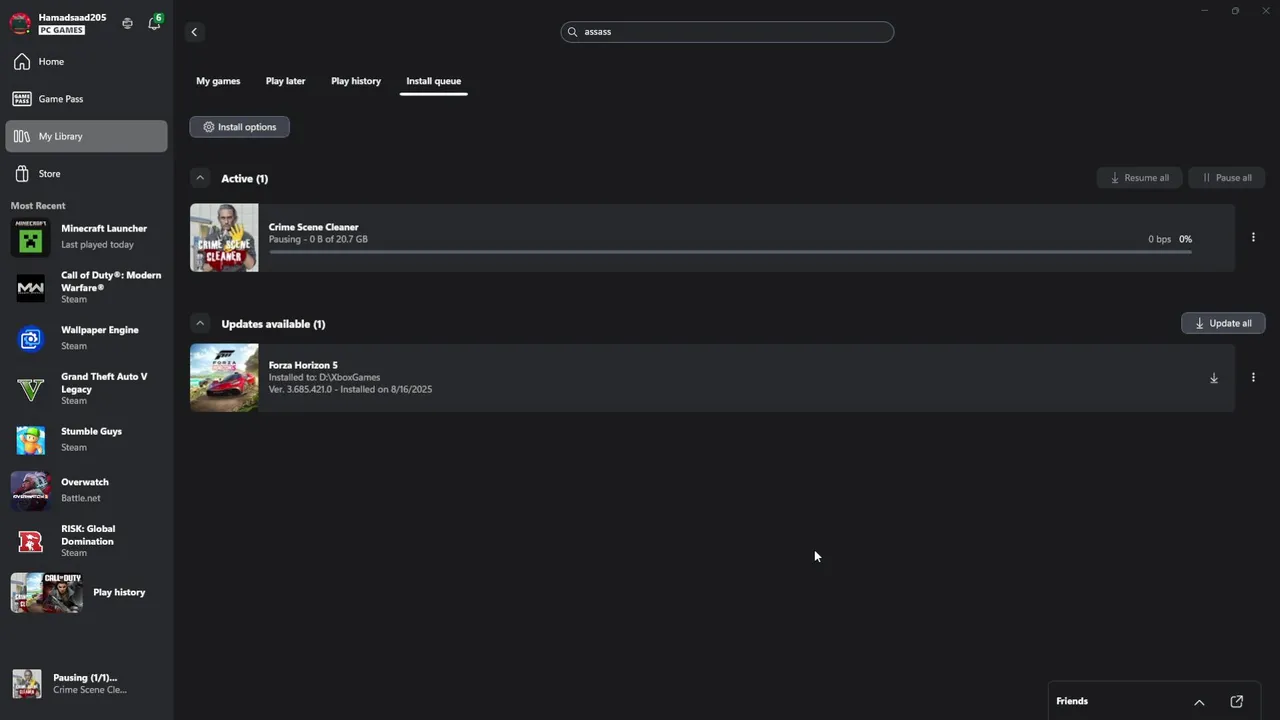This screenshot has width=1280, height=720.
Task: Open the Store from the sidebar
Action: tap(50, 174)
